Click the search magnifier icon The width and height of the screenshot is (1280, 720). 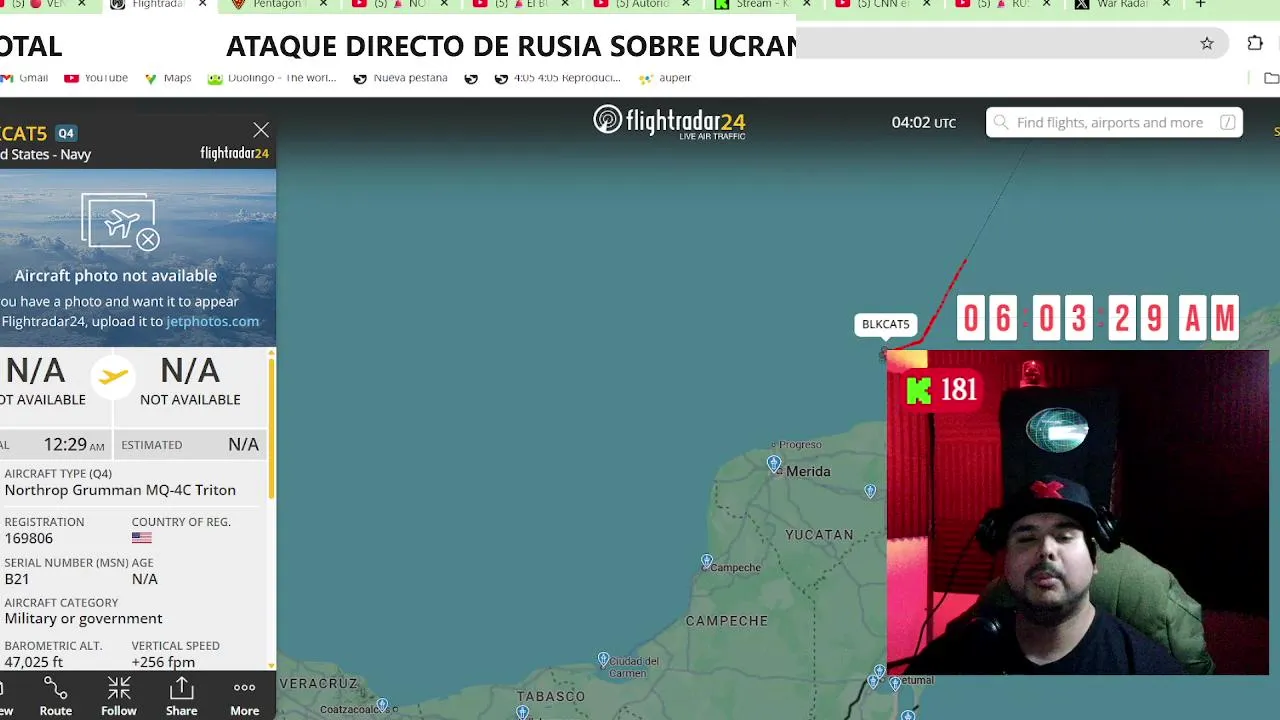coord(1001,123)
